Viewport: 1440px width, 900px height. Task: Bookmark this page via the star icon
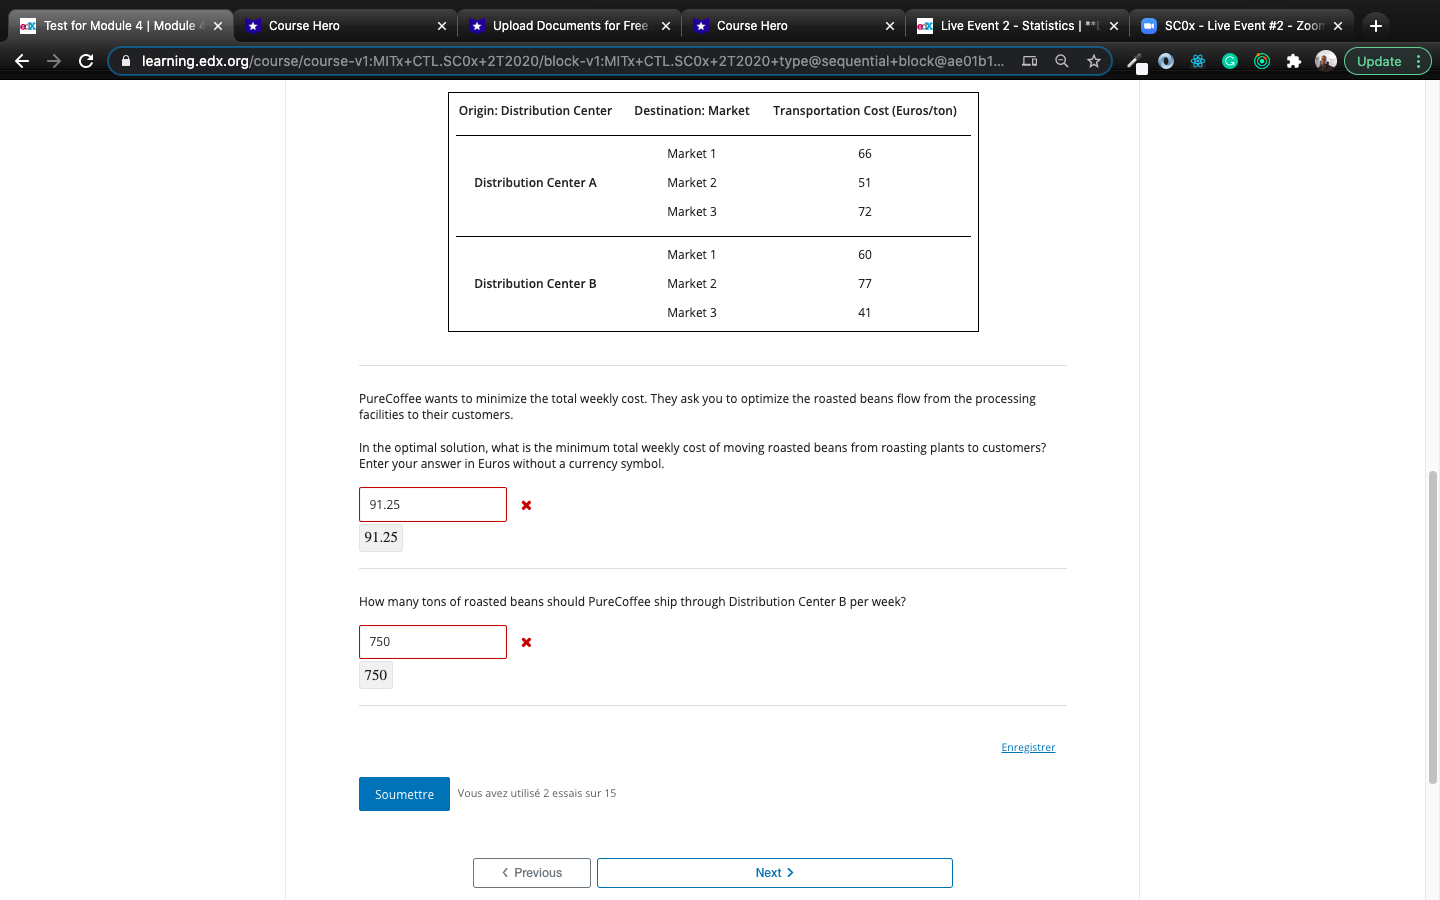coord(1092,60)
